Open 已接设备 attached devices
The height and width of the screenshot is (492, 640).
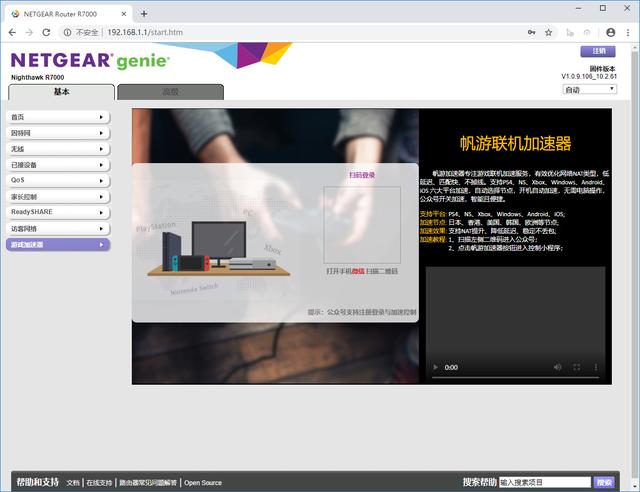(x=58, y=165)
